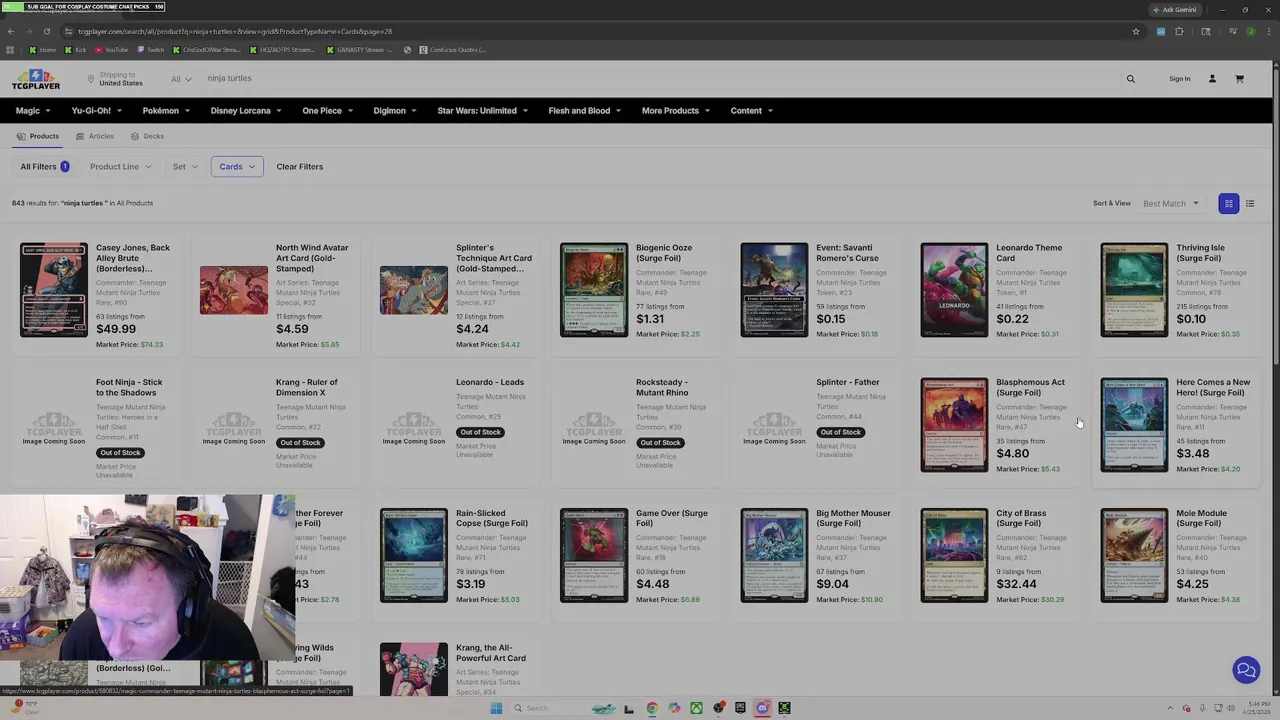Image resolution: width=1280 pixels, height=720 pixels.
Task: Open the Xbox app on taskbar
Action: [696, 708]
